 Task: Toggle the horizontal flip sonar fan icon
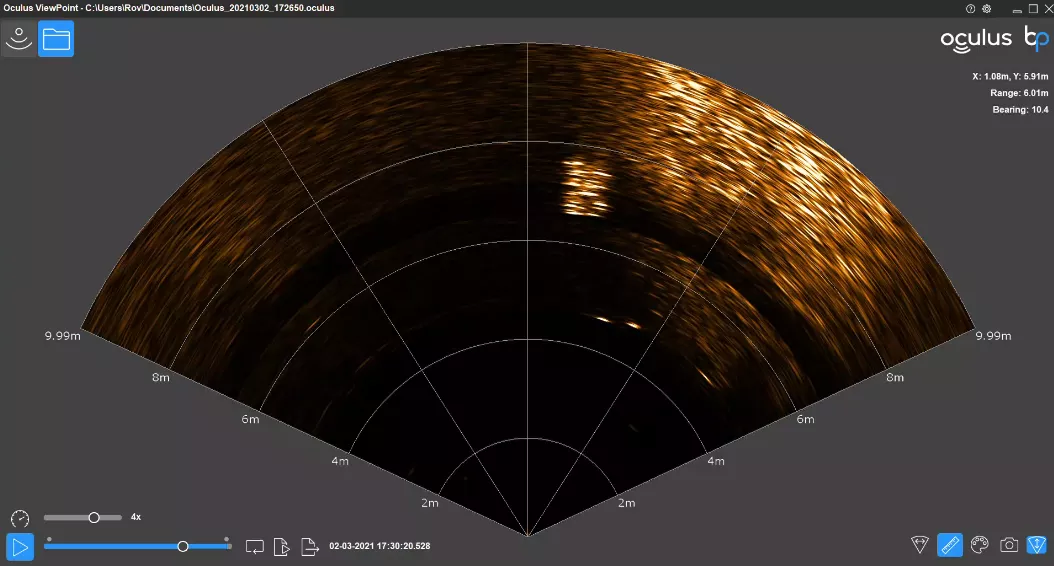tap(920, 545)
